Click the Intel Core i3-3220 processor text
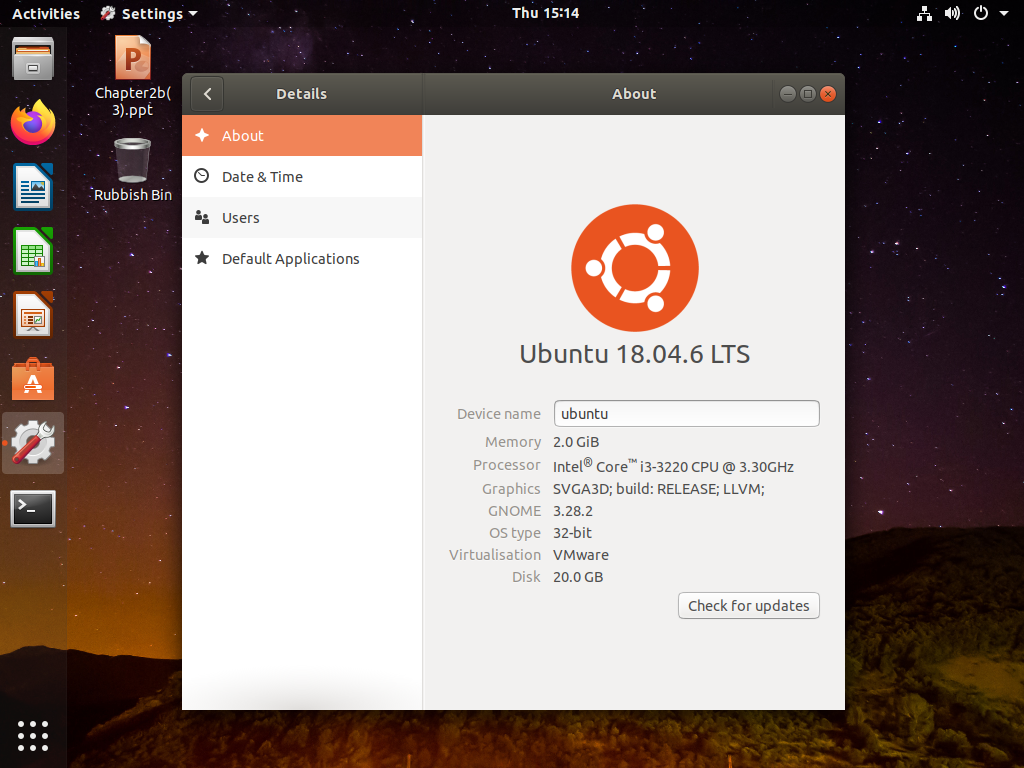Screen dimensions: 1024x768 coord(673,466)
